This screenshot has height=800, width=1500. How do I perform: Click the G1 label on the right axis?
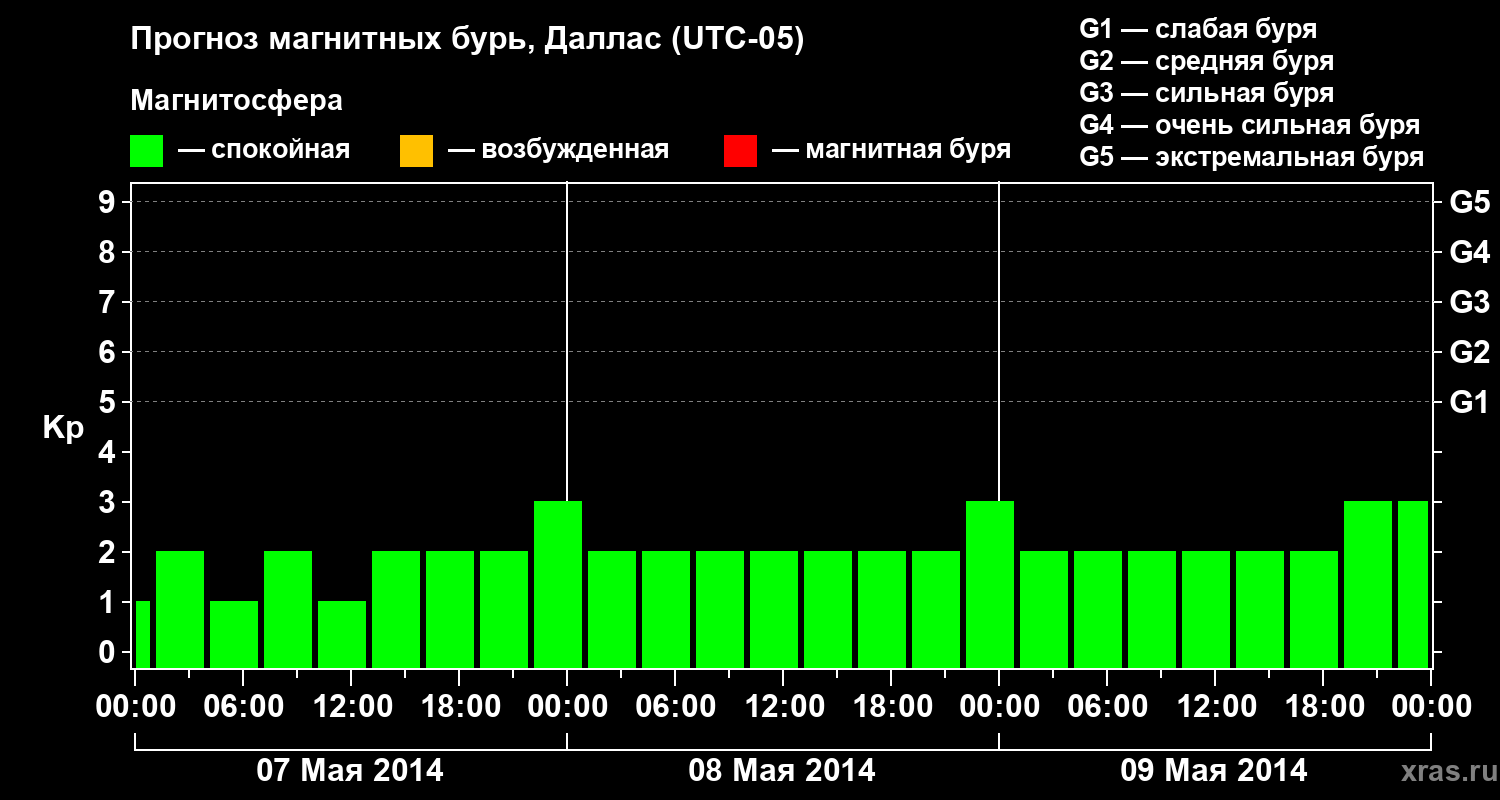[1469, 402]
